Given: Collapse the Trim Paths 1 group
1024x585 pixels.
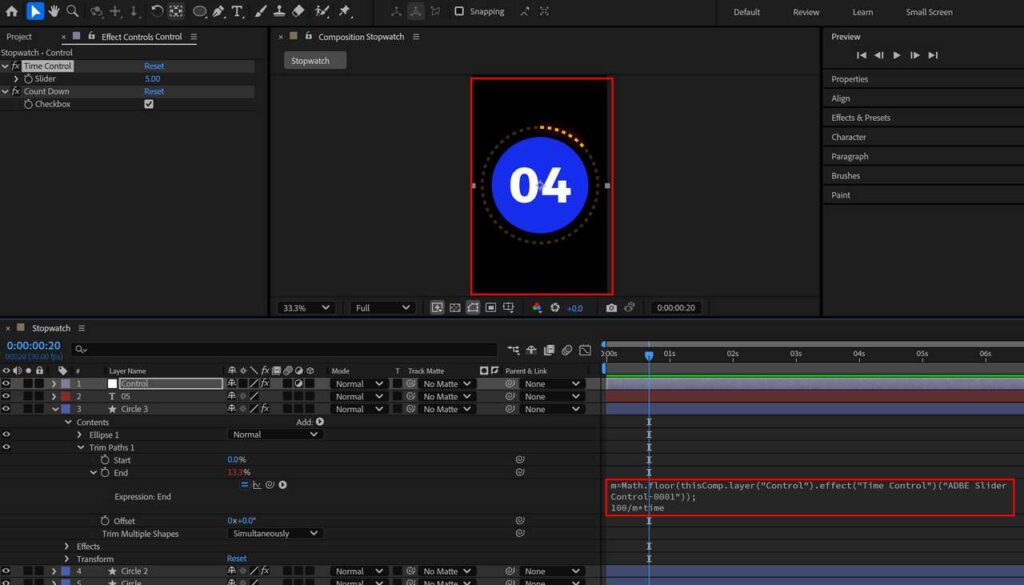Looking at the screenshot, I should pos(80,447).
